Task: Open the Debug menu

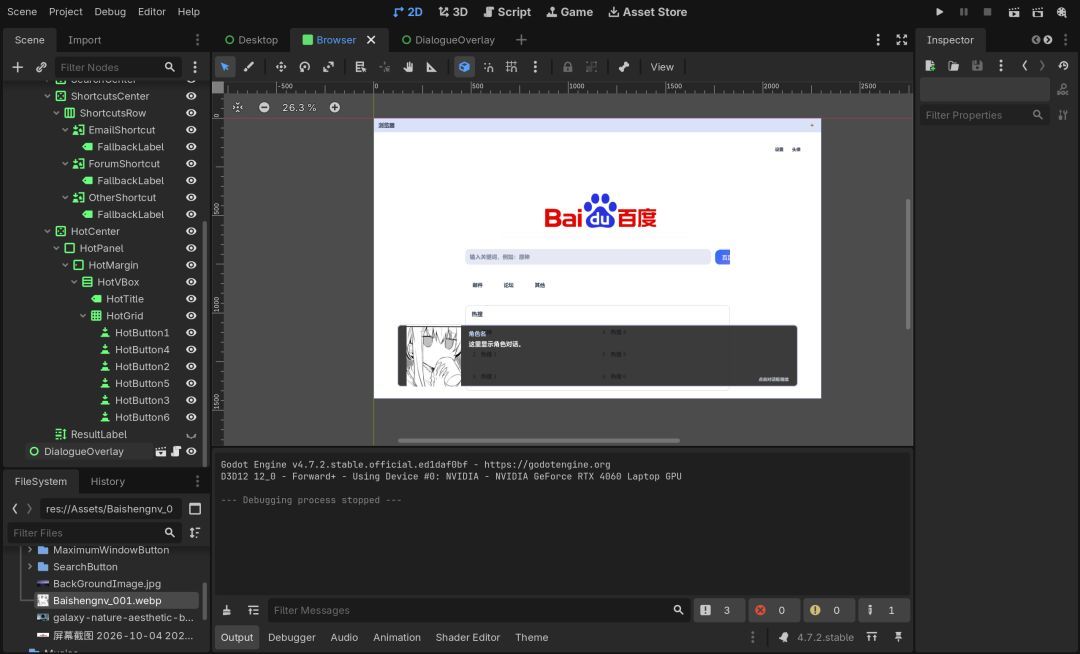Action: click(110, 12)
